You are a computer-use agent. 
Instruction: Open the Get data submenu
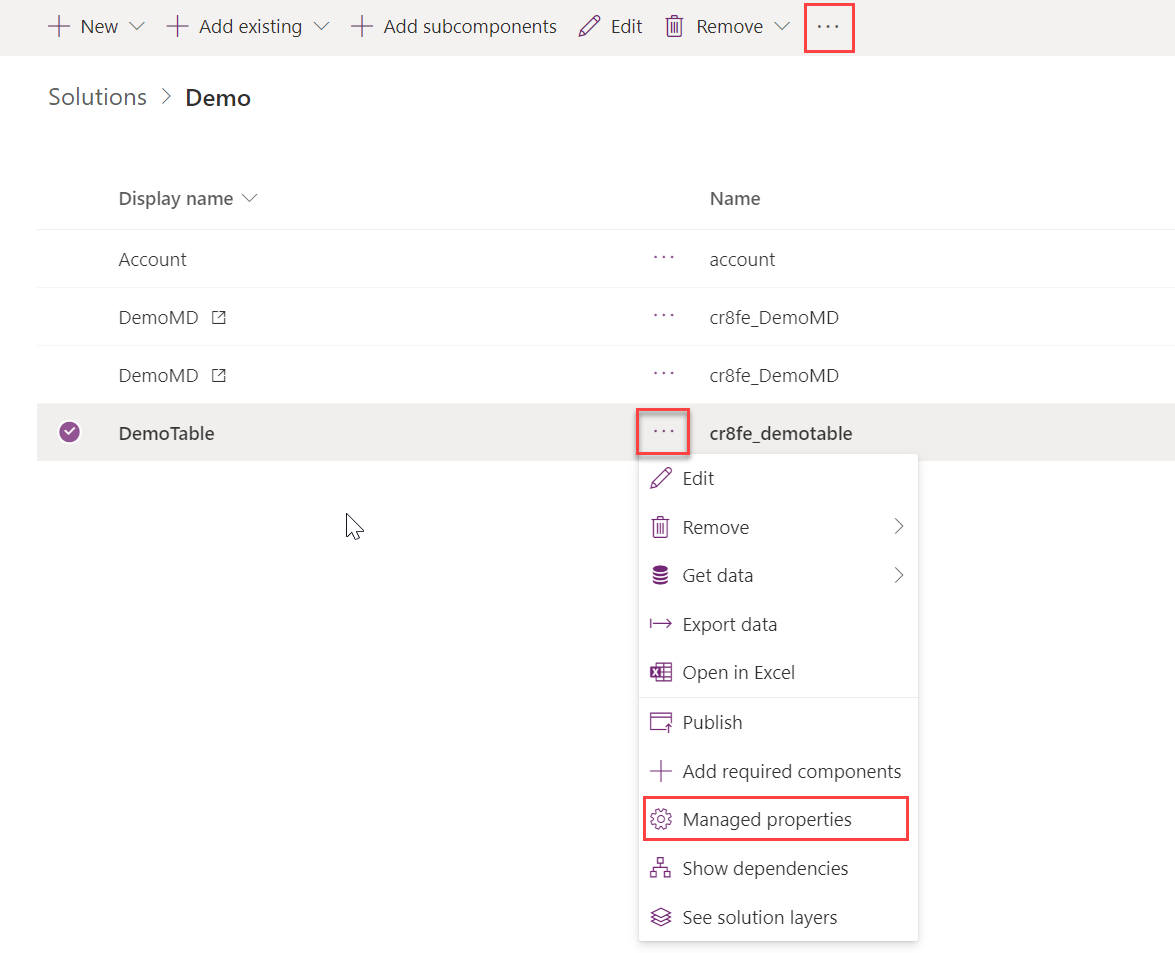click(778, 575)
